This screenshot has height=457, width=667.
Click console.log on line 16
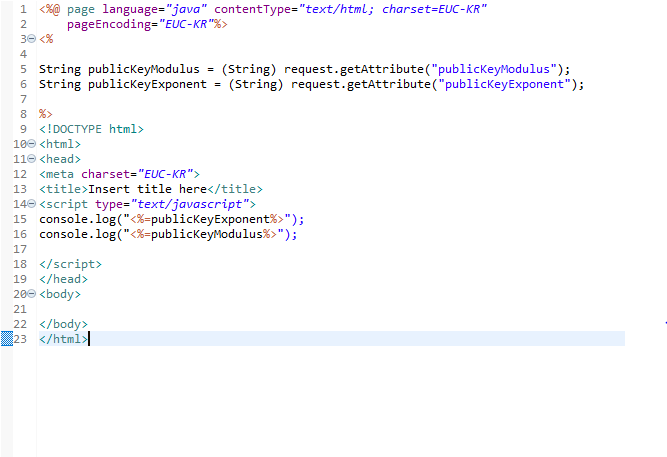point(77,234)
